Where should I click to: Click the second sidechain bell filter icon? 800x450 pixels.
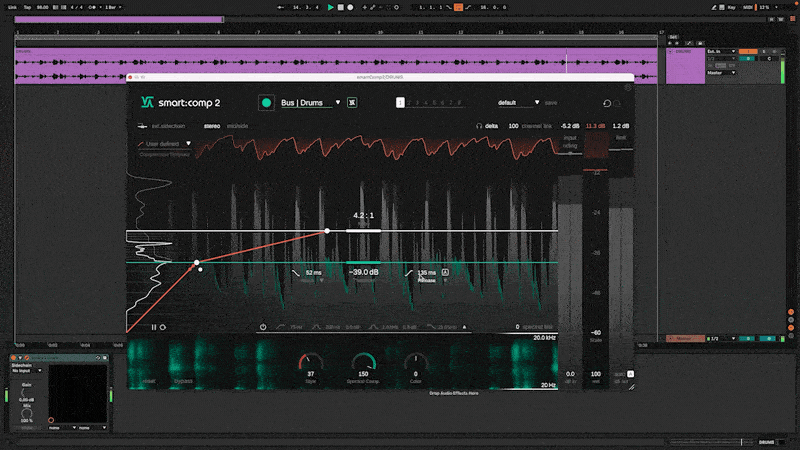click(373, 327)
